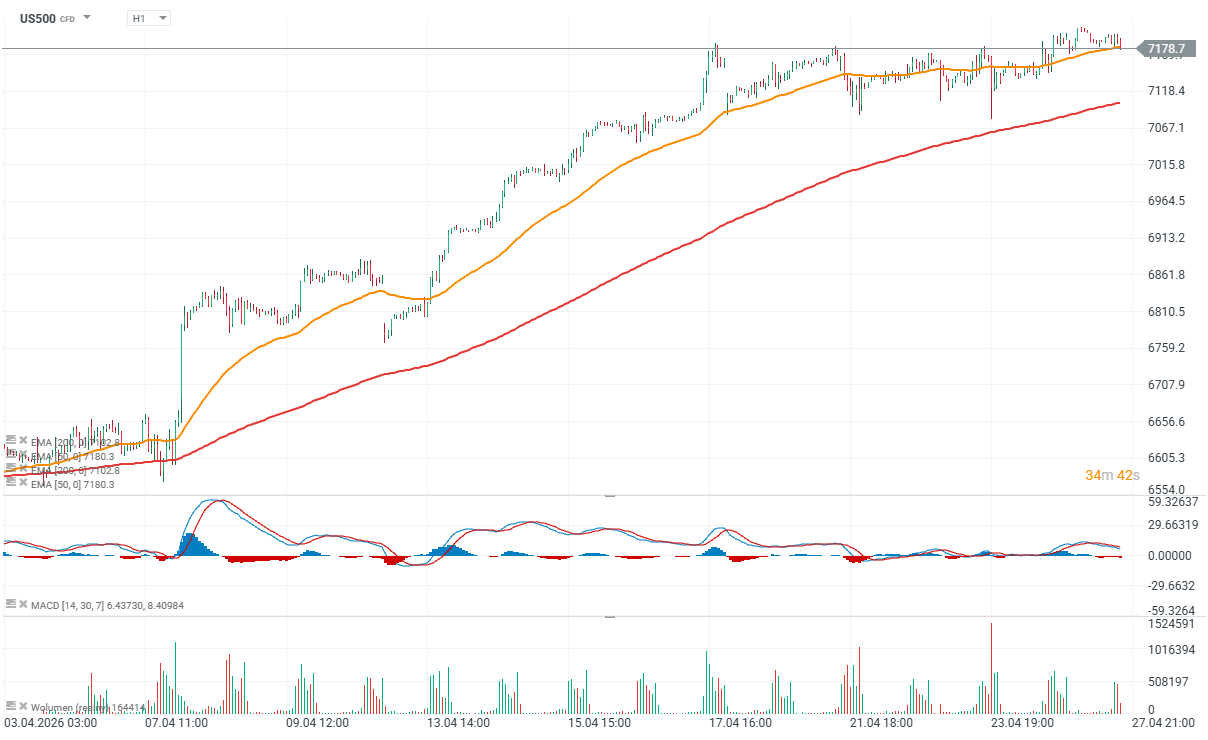The height and width of the screenshot is (740, 1208).
Task: Grab the divider handle above the volume panel
Action: click(x=610, y=617)
